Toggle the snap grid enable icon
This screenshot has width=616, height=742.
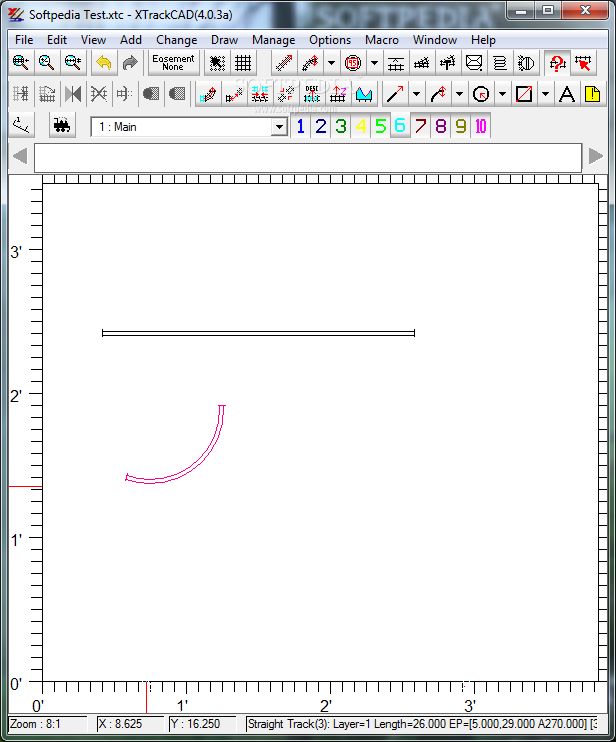click(x=217, y=62)
